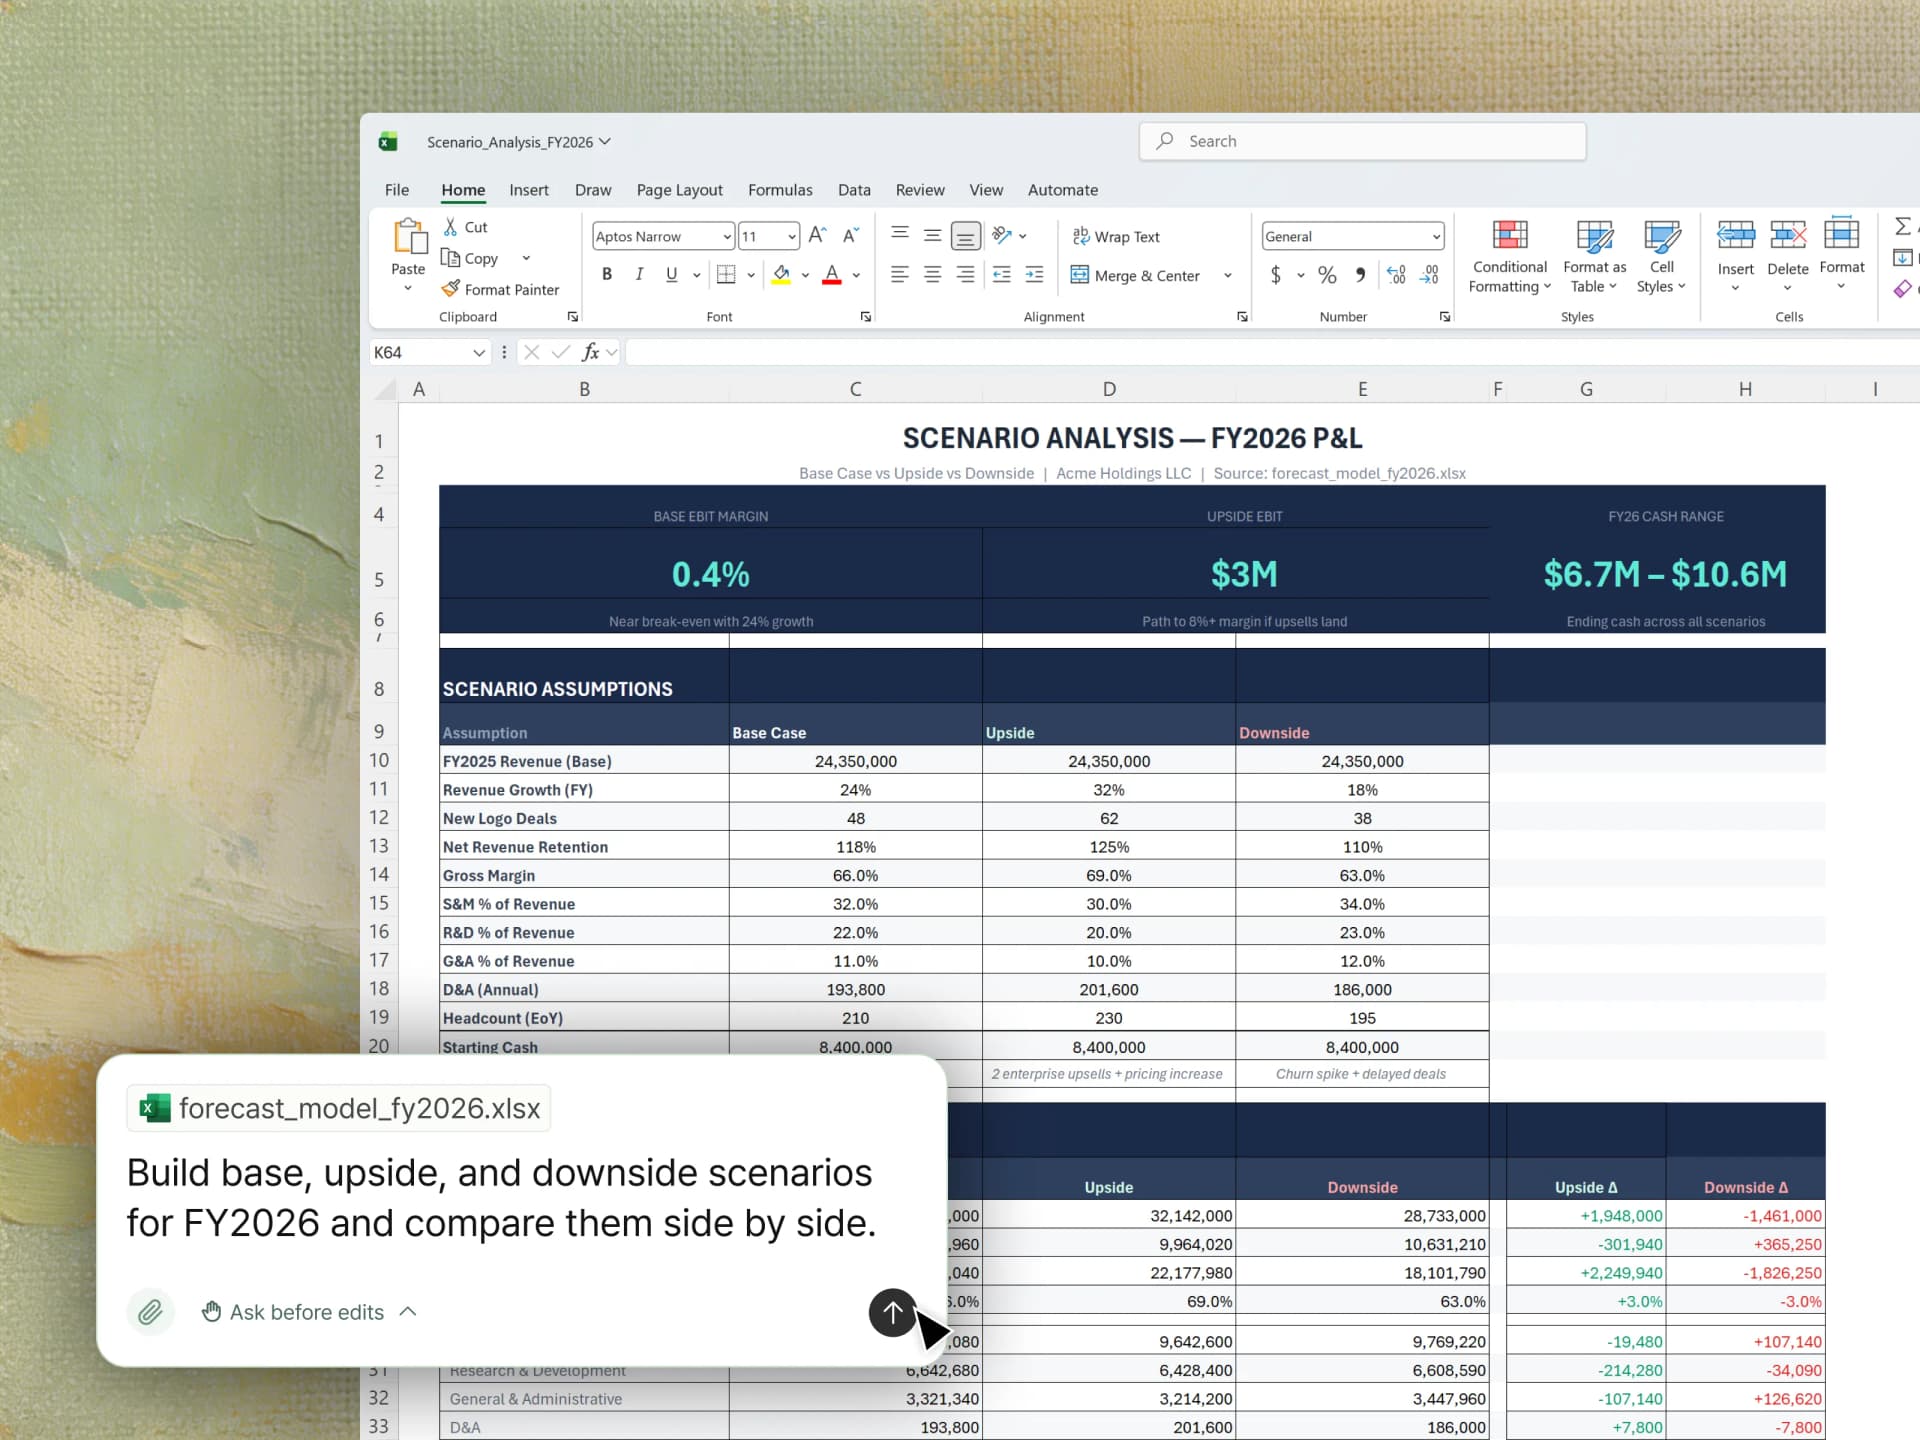Send the prompt with the arrow button
The width and height of the screenshot is (1920, 1440).
point(891,1313)
